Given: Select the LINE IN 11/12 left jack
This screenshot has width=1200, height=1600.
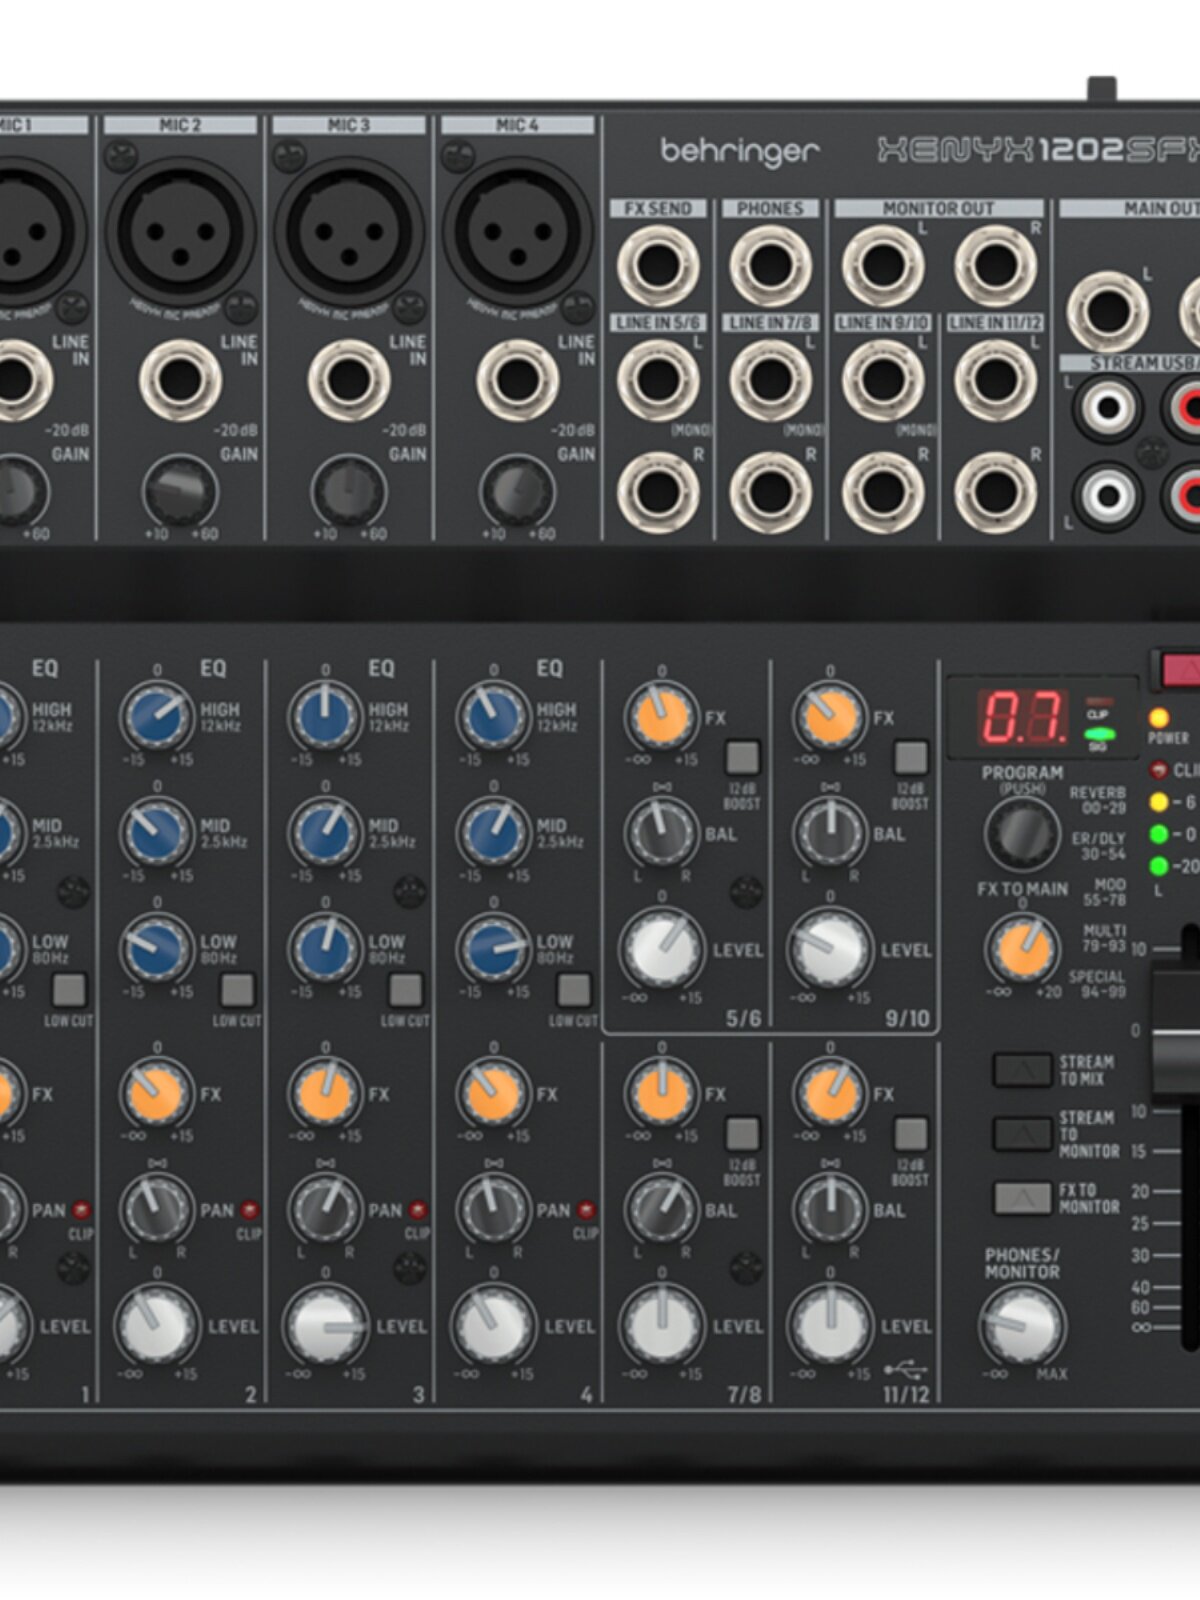Looking at the screenshot, I should pyautogui.click(x=995, y=380).
